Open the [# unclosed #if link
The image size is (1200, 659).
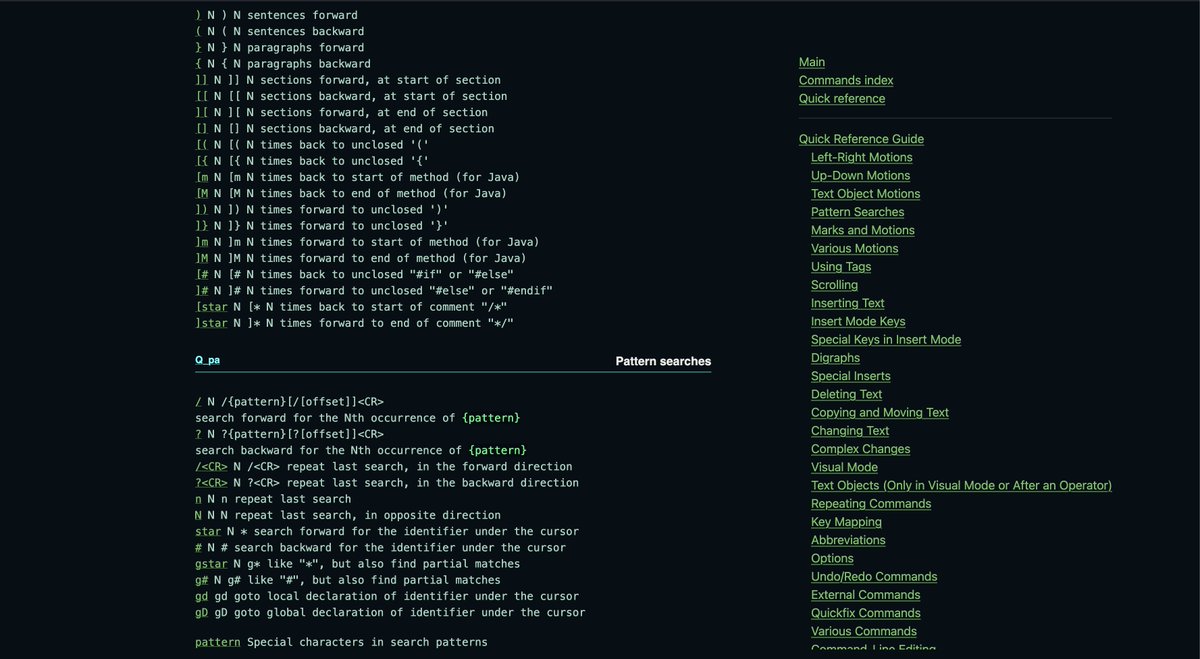(x=201, y=274)
